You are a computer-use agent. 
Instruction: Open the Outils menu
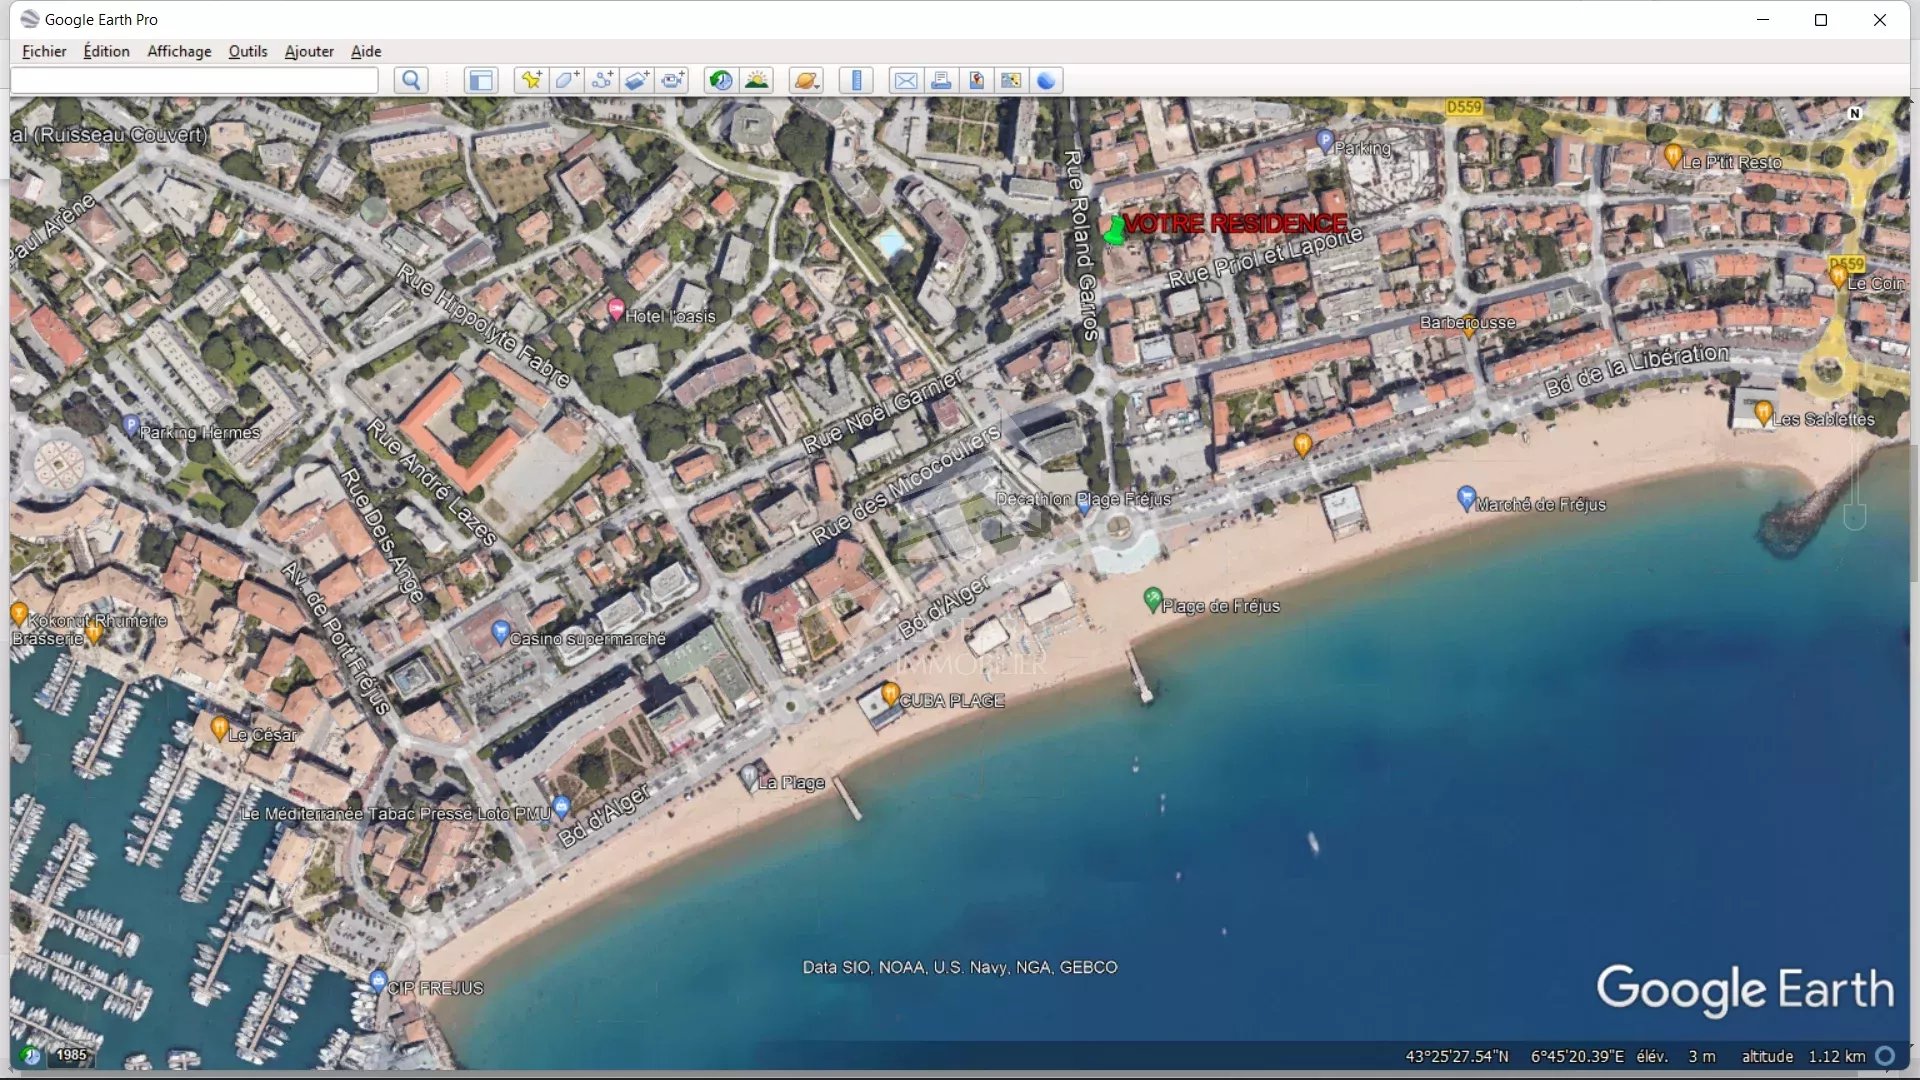pos(247,51)
